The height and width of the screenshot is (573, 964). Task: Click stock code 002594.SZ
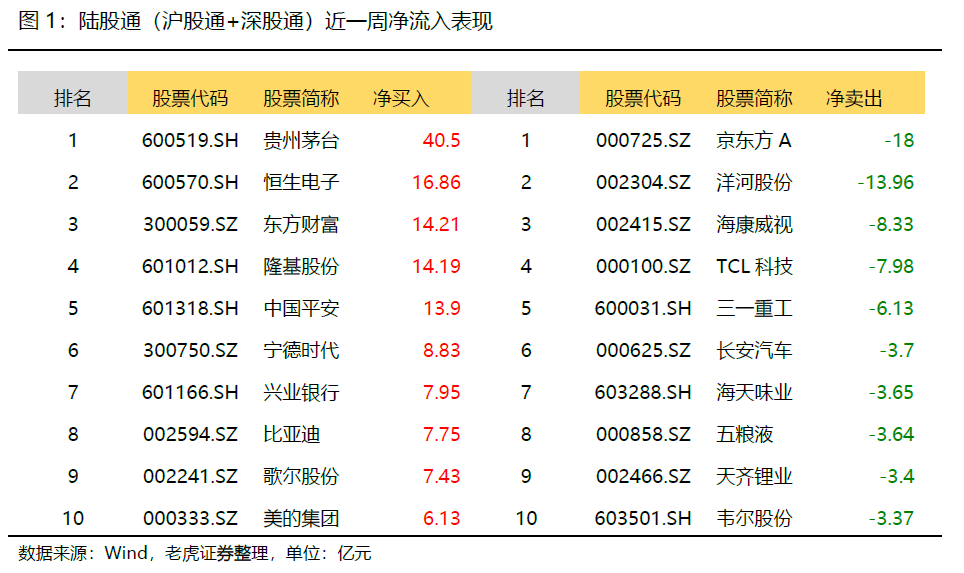click(190, 434)
